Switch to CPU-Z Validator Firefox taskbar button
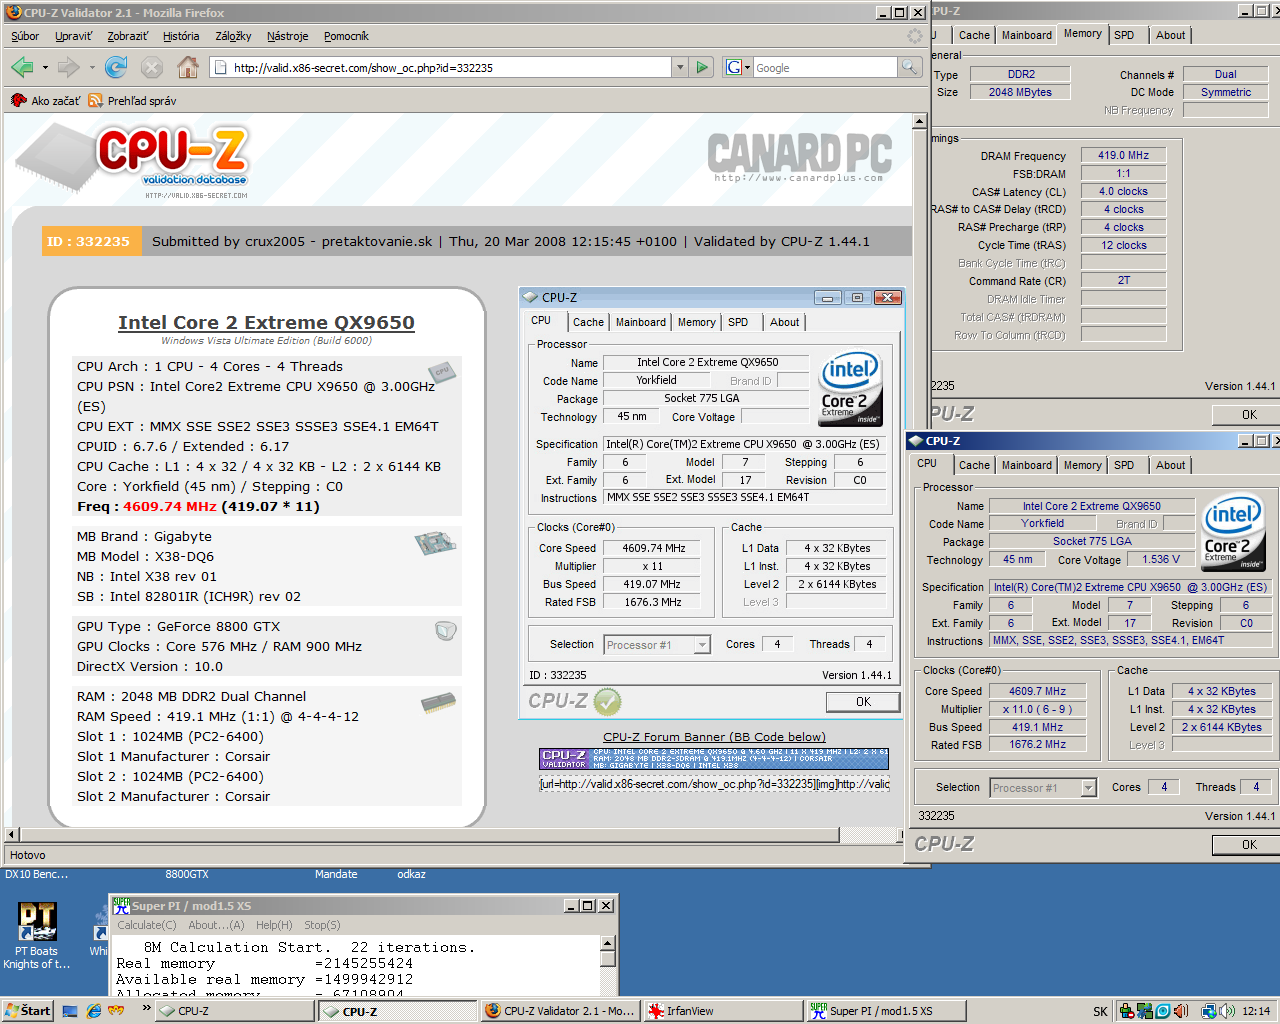This screenshot has height=1024, width=1280. click(x=560, y=1011)
